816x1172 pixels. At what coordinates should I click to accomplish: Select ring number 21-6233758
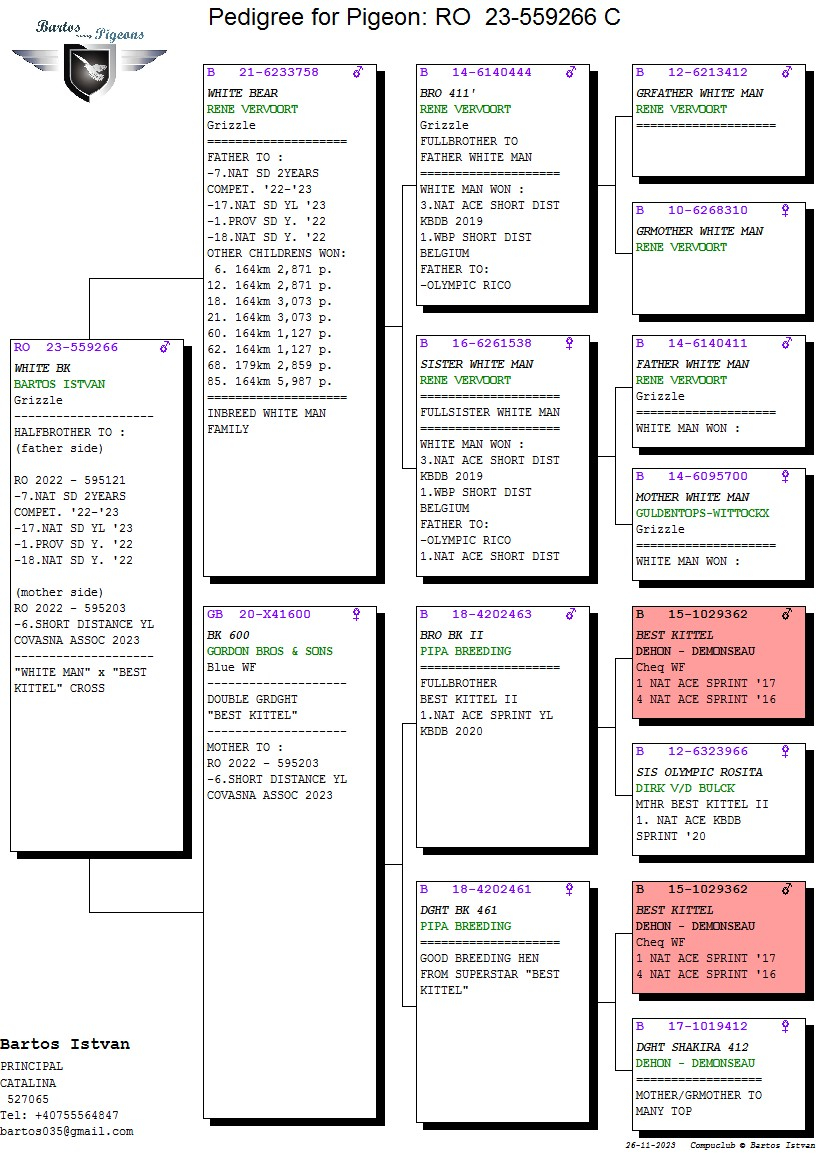[x=279, y=73]
